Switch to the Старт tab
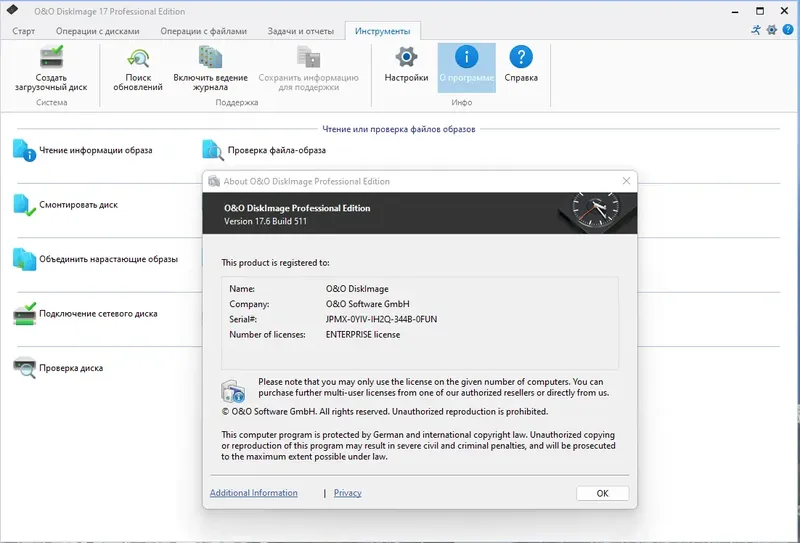 tap(23, 31)
